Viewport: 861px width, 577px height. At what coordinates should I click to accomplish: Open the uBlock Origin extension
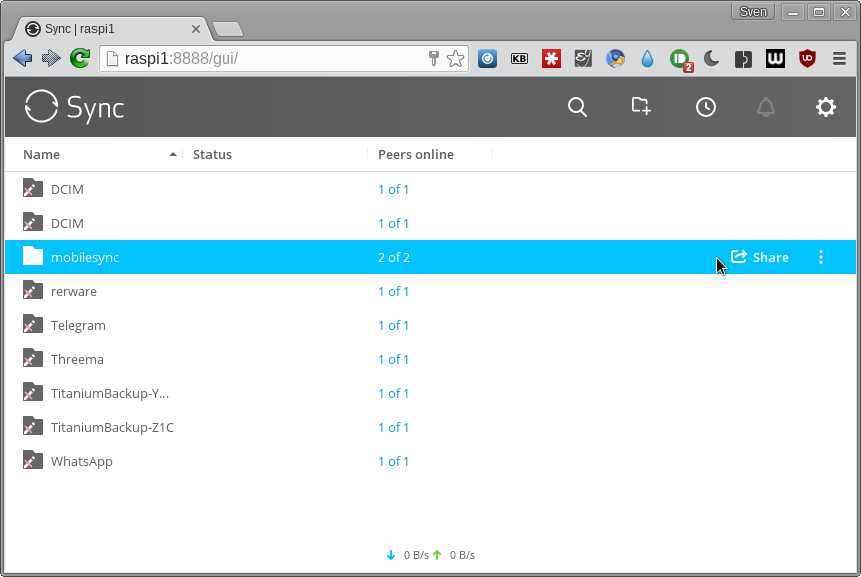pos(806,58)
